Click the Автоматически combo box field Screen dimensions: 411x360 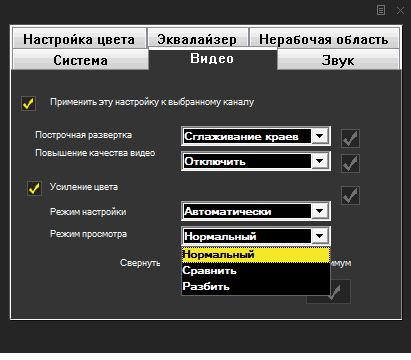256,211
